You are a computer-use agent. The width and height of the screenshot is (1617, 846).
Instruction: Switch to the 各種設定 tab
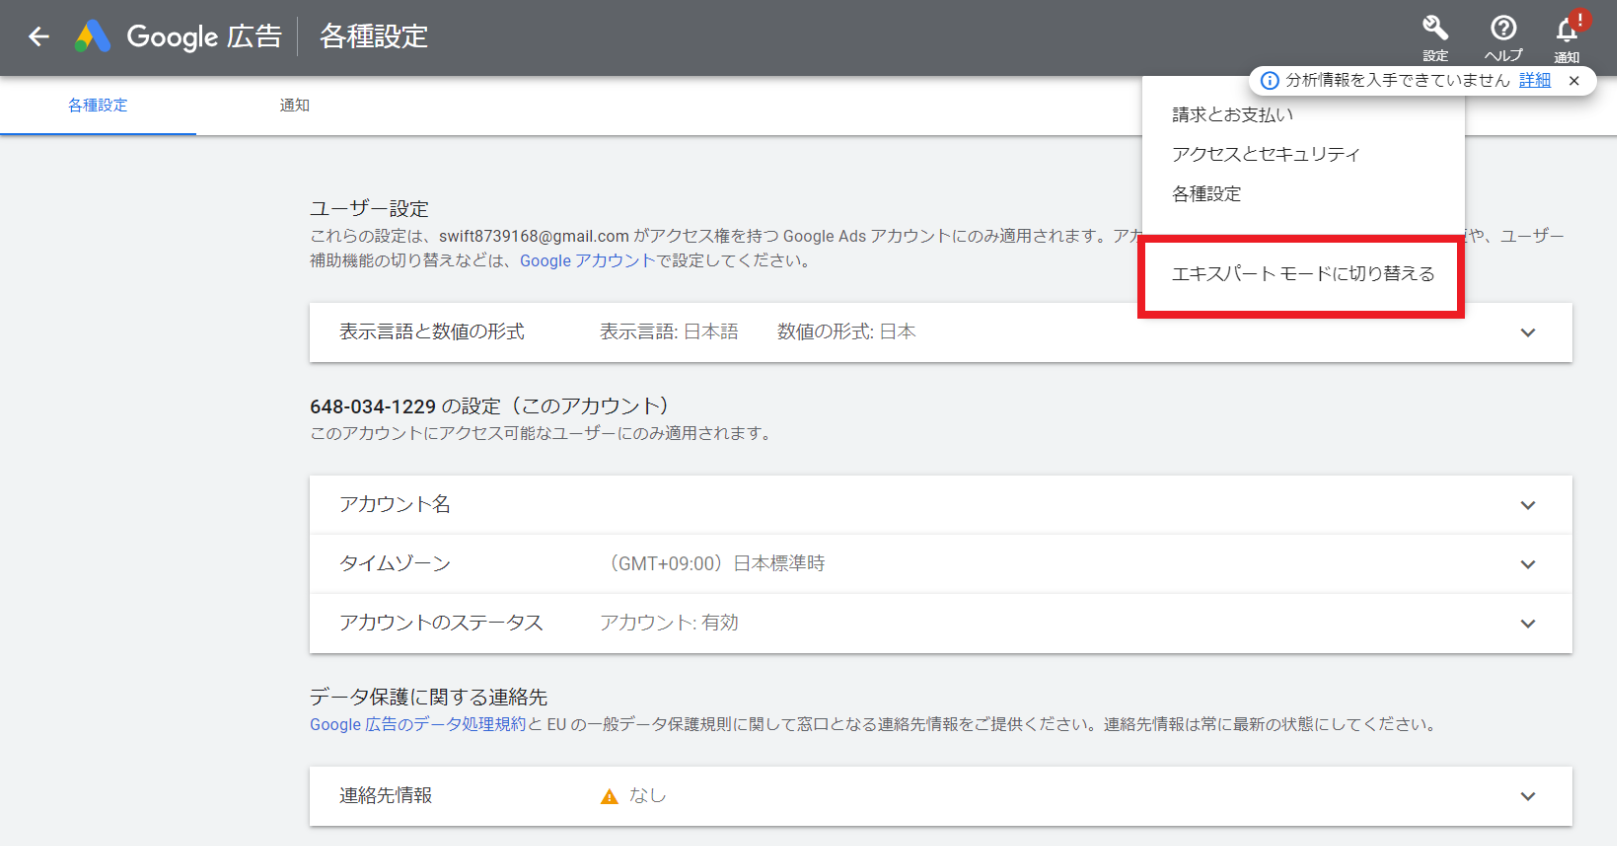[98, 105]
